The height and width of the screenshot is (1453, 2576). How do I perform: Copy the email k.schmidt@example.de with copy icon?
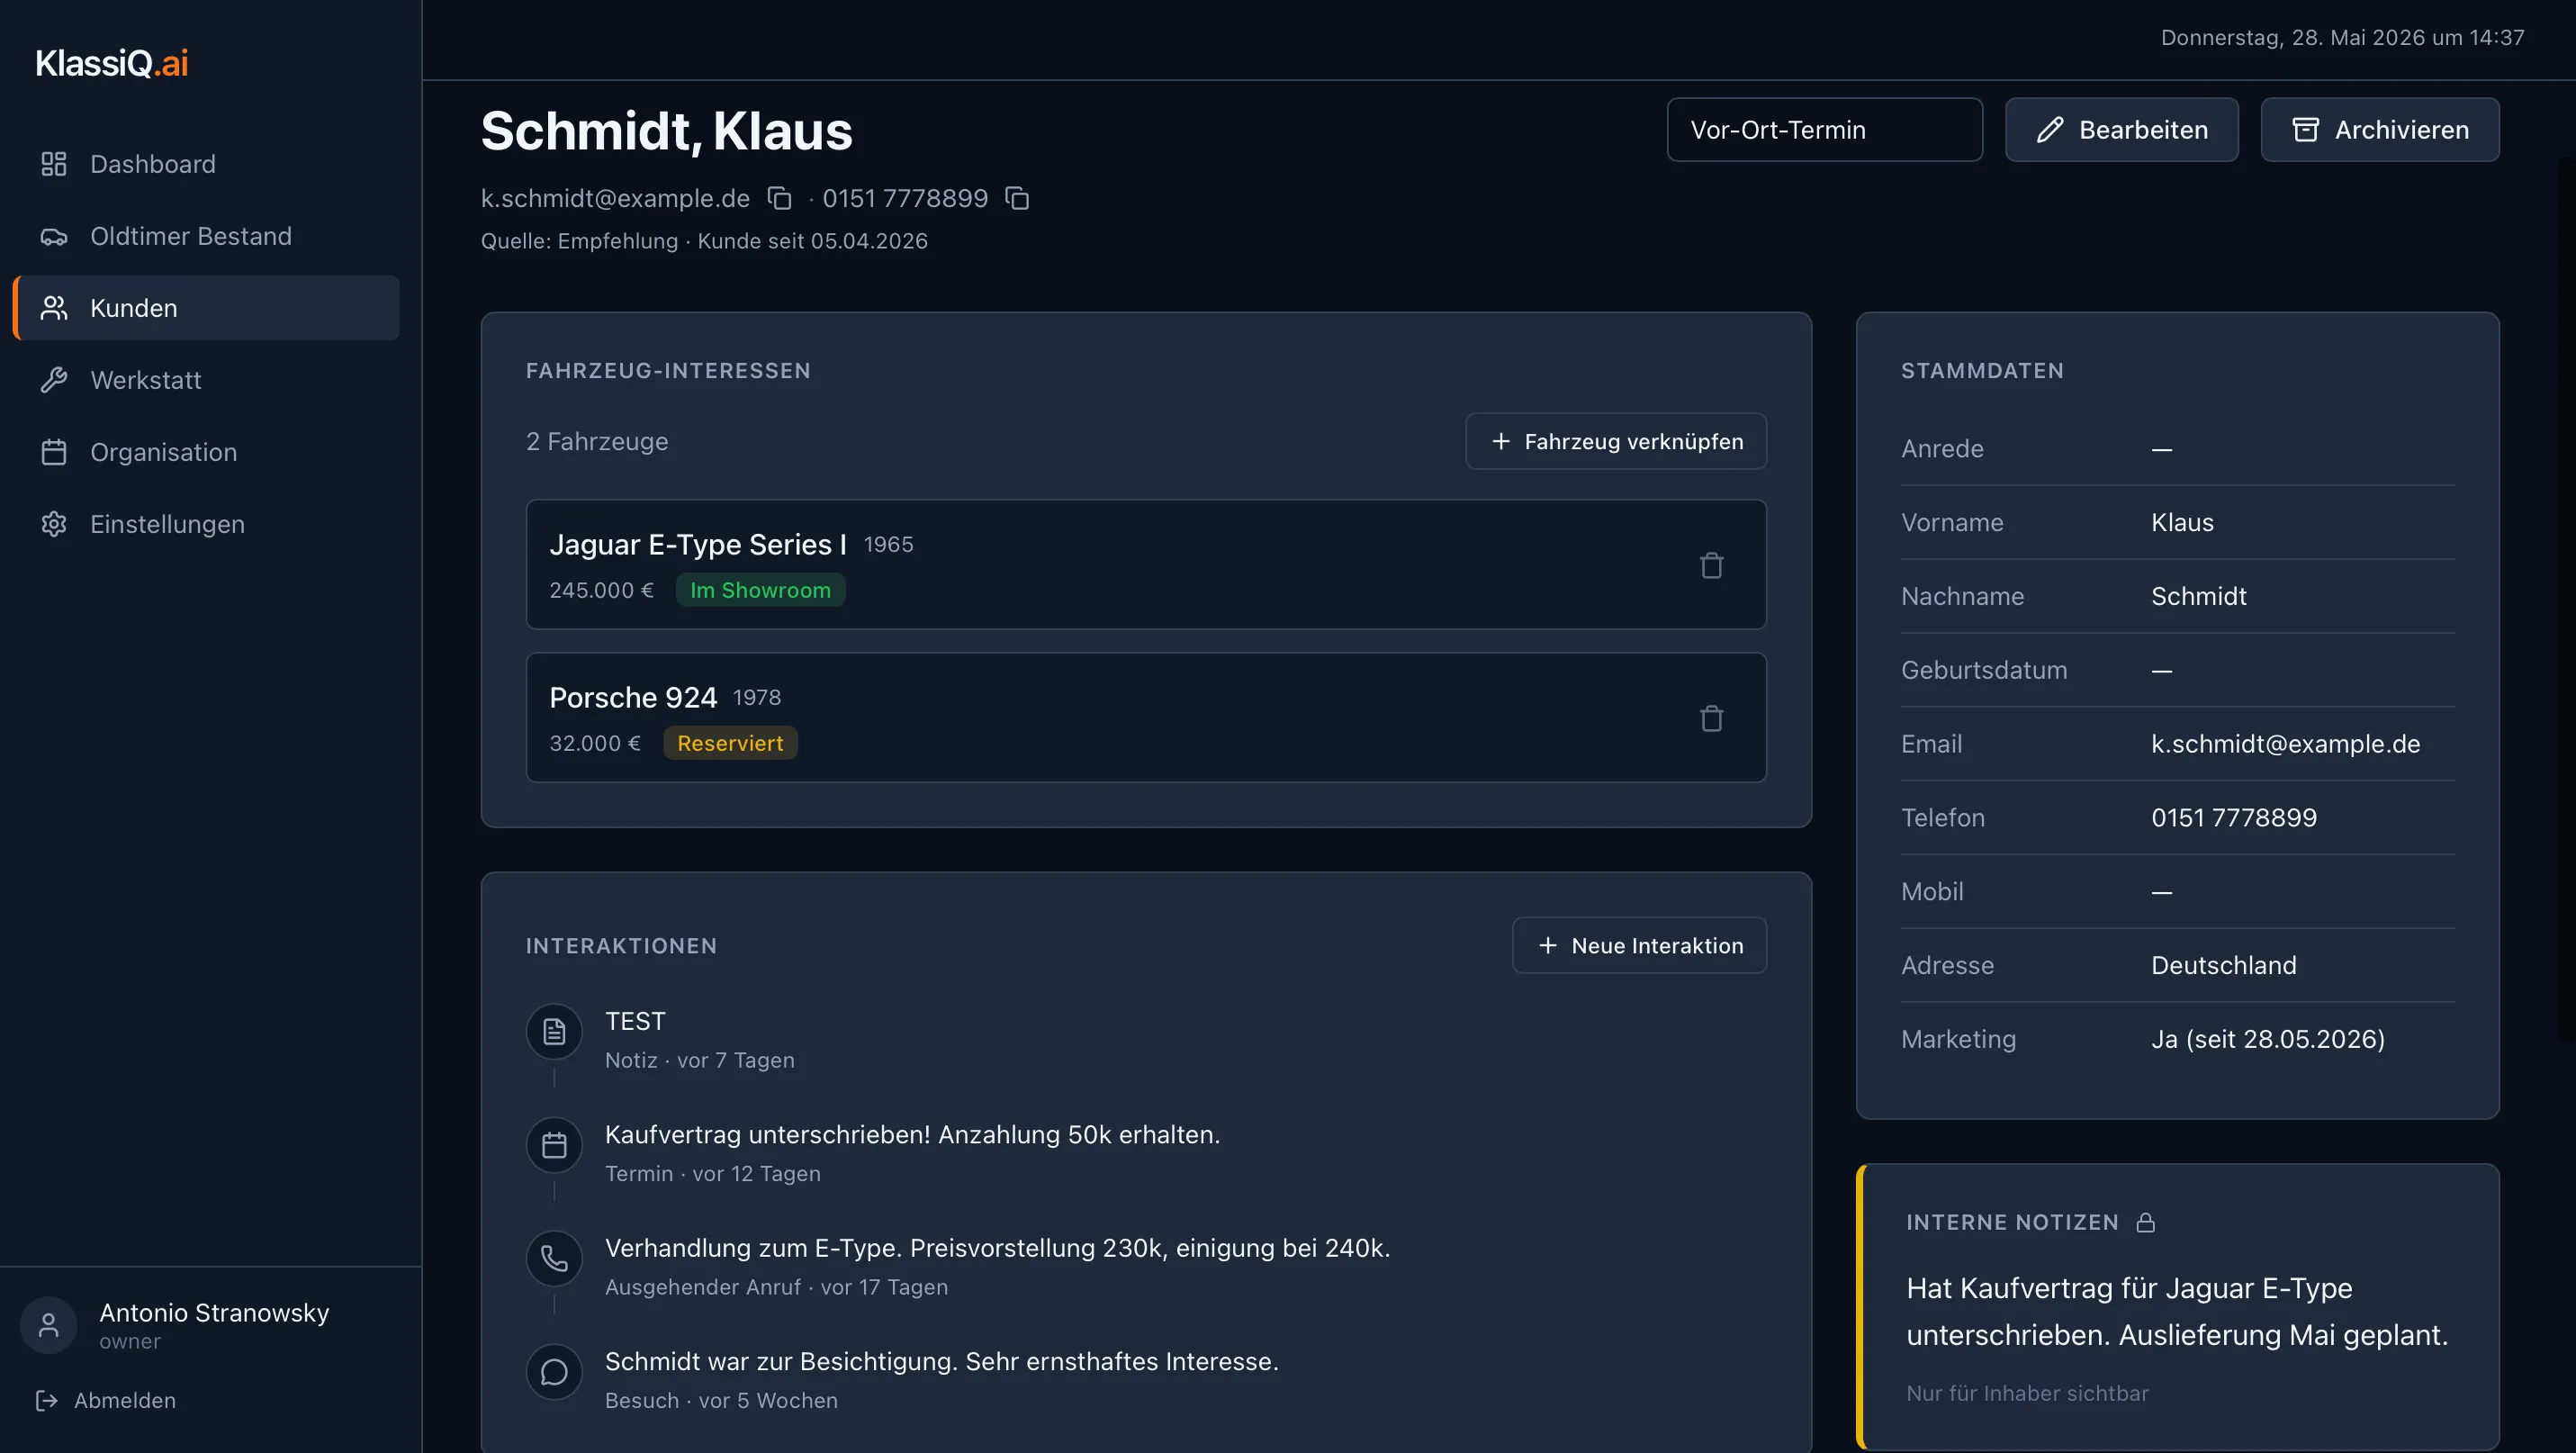click(x=779, y=199)
